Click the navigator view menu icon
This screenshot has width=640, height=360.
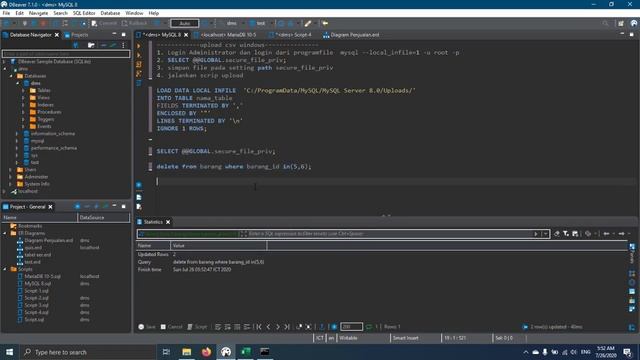click(123, 45)
